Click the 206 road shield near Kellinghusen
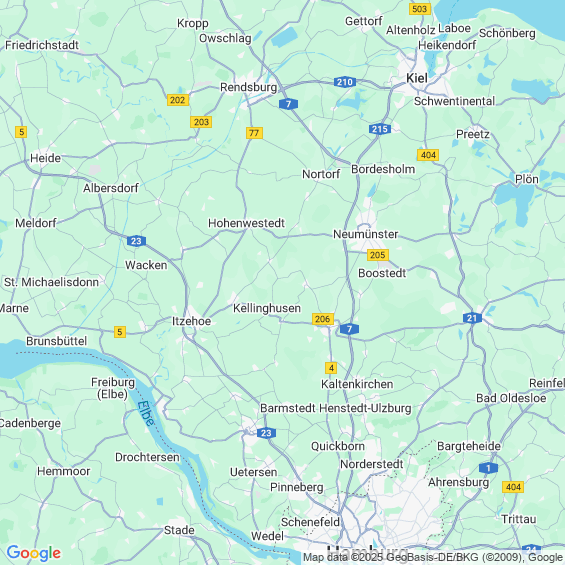The width and height of the screenshot is (565, 565). coord(322,319)
